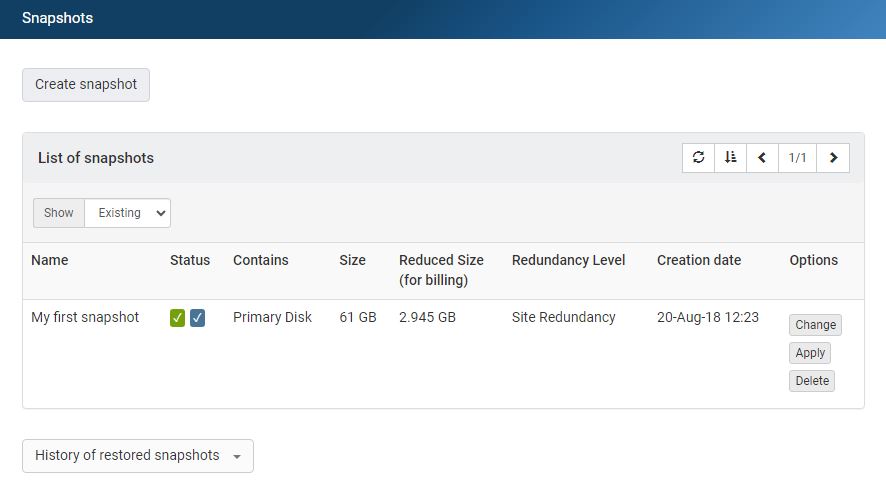Click the 1/1 page indicator
886x489 pixels.
[797, 158]
